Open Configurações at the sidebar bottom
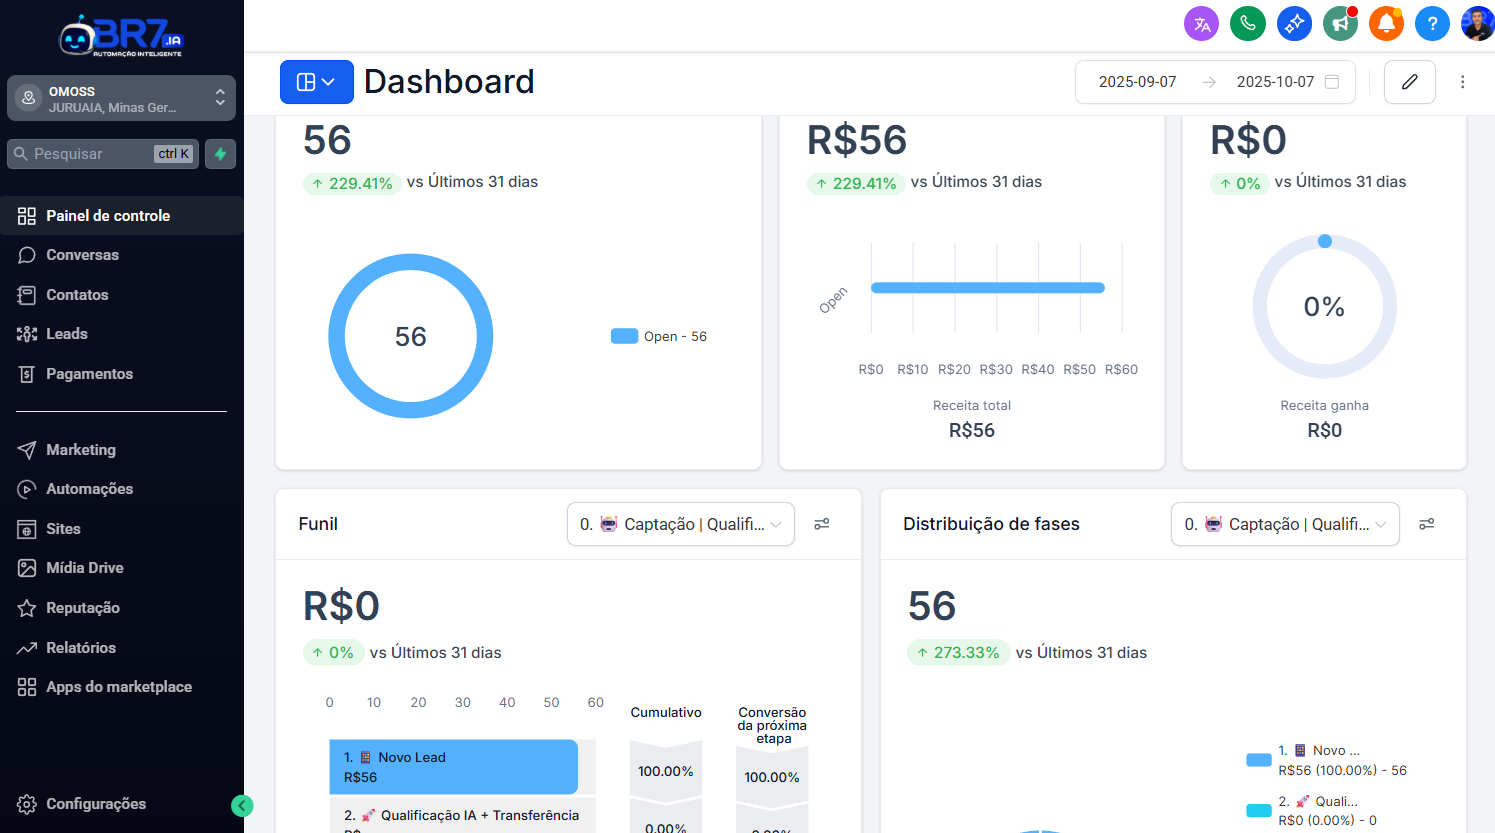 (95, 804)
